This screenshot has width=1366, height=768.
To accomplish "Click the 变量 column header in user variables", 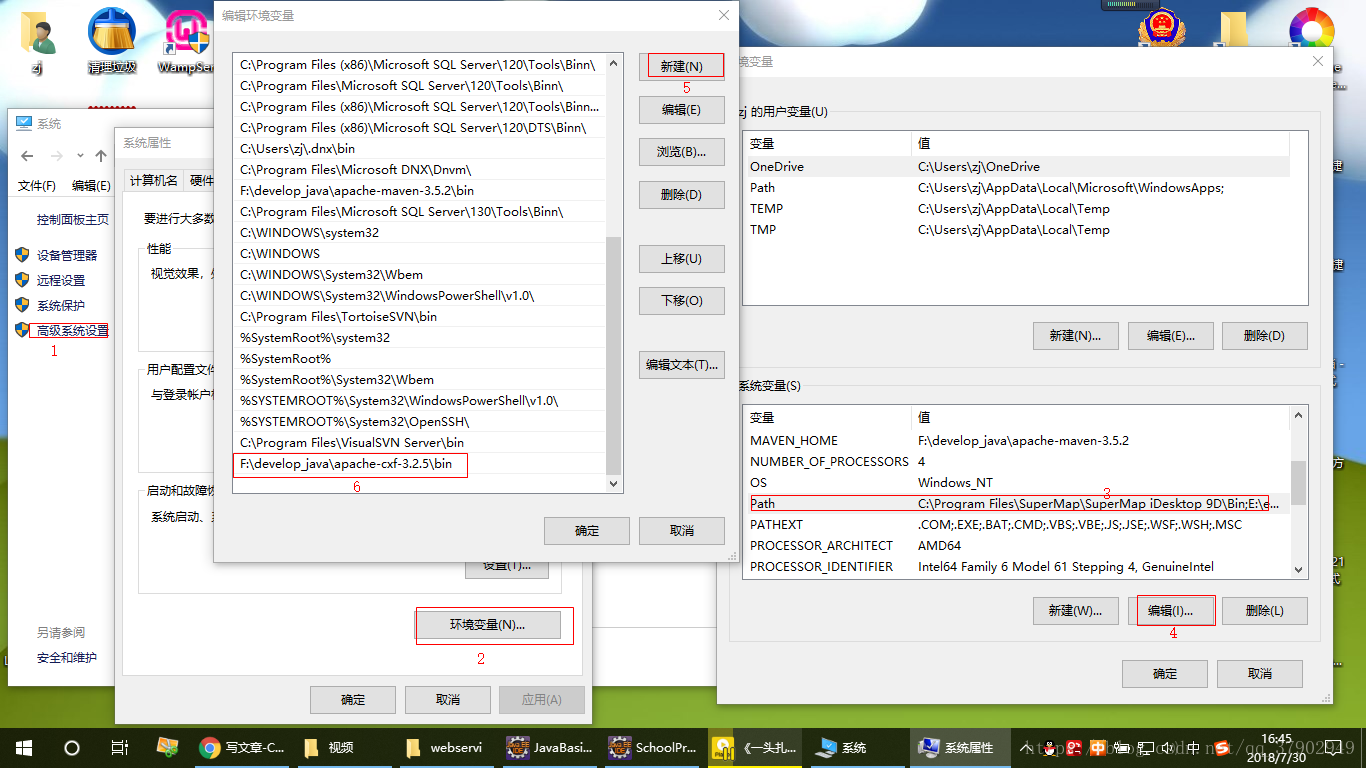I will [x=827, y=144].
